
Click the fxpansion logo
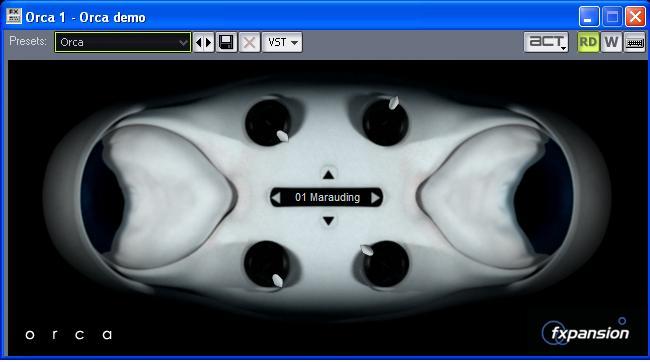pos(585,332)
